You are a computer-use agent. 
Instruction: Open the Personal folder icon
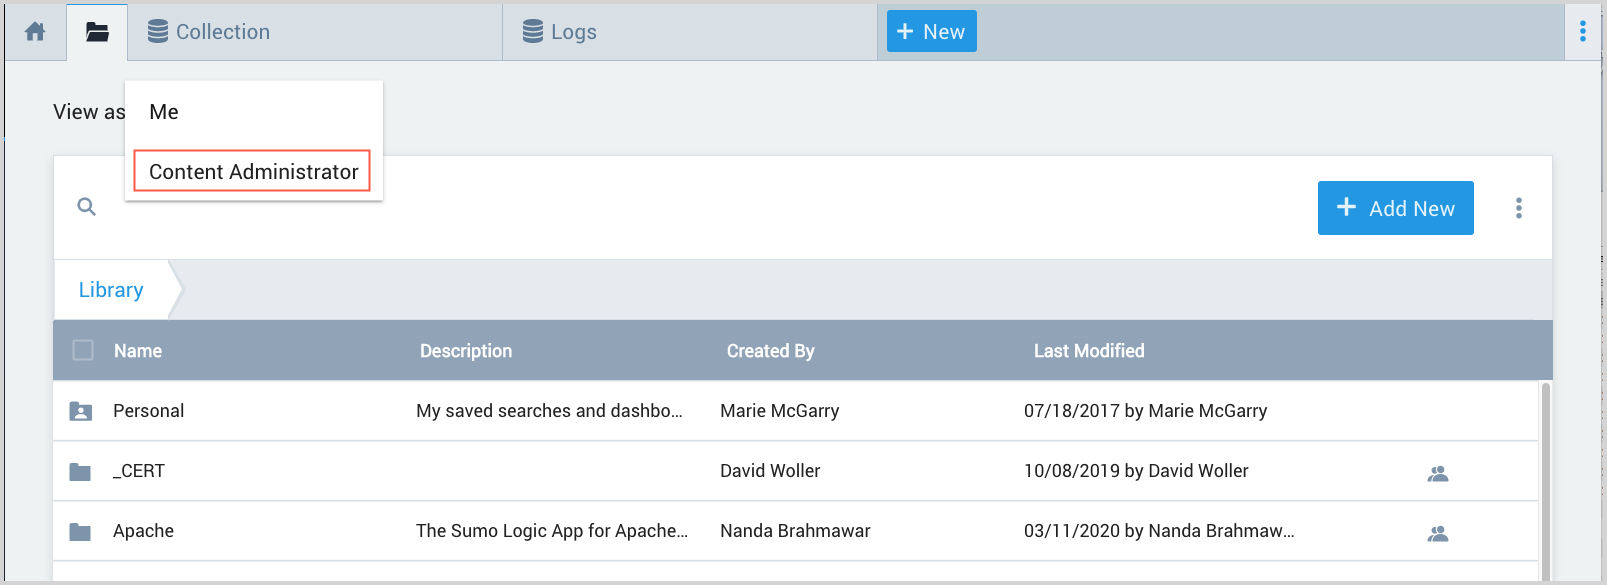pos(80,411)
